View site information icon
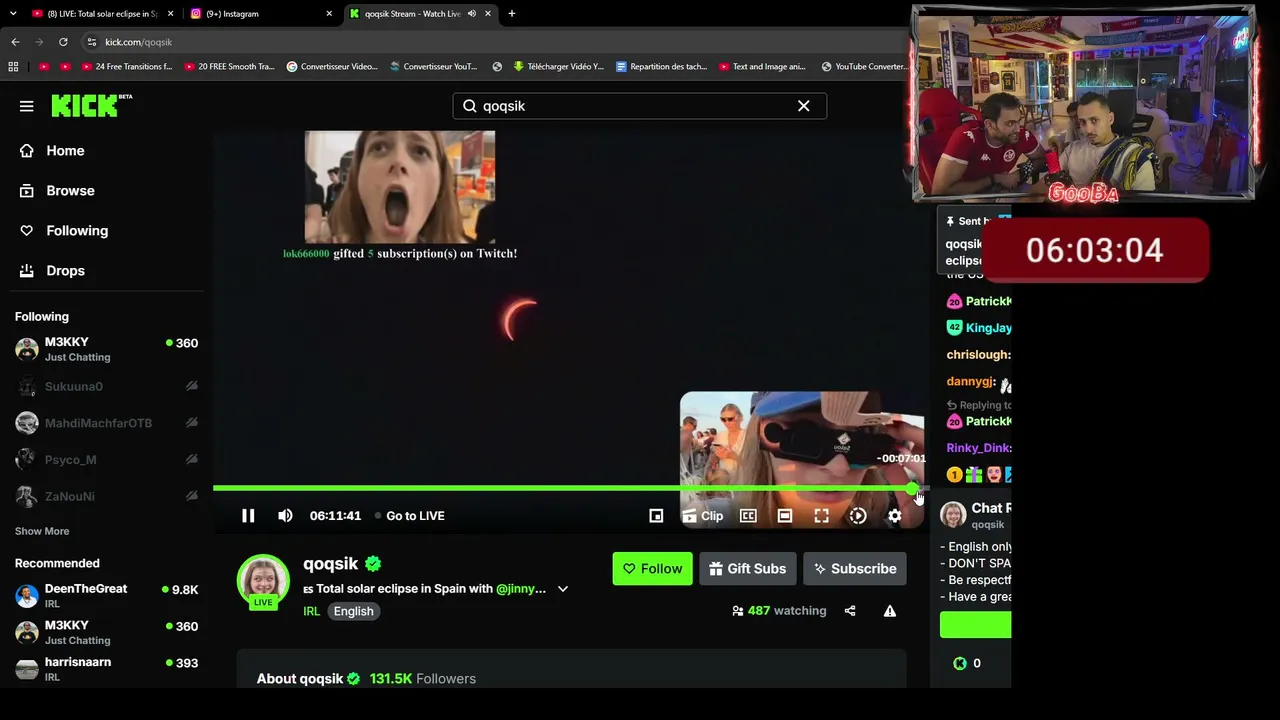Image resolution: width=1280 pixels, height=720 pixels. (x=92, y=42)
